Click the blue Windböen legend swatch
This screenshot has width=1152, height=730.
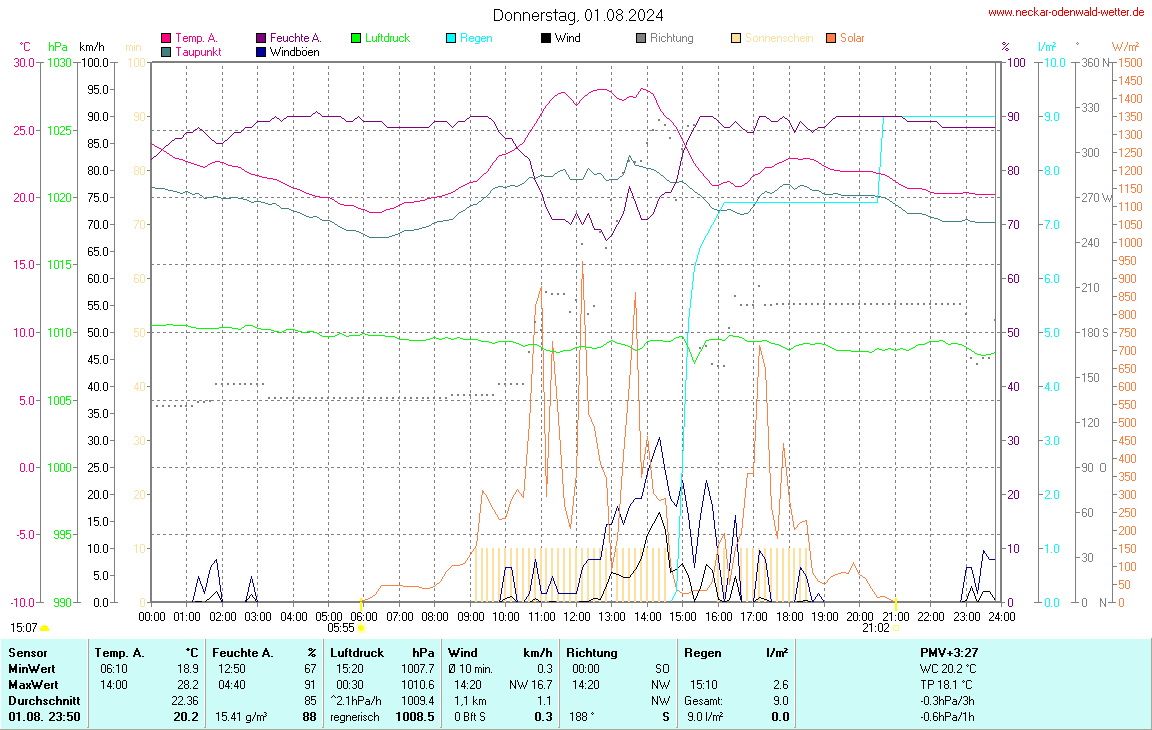[x=261, y=51]
